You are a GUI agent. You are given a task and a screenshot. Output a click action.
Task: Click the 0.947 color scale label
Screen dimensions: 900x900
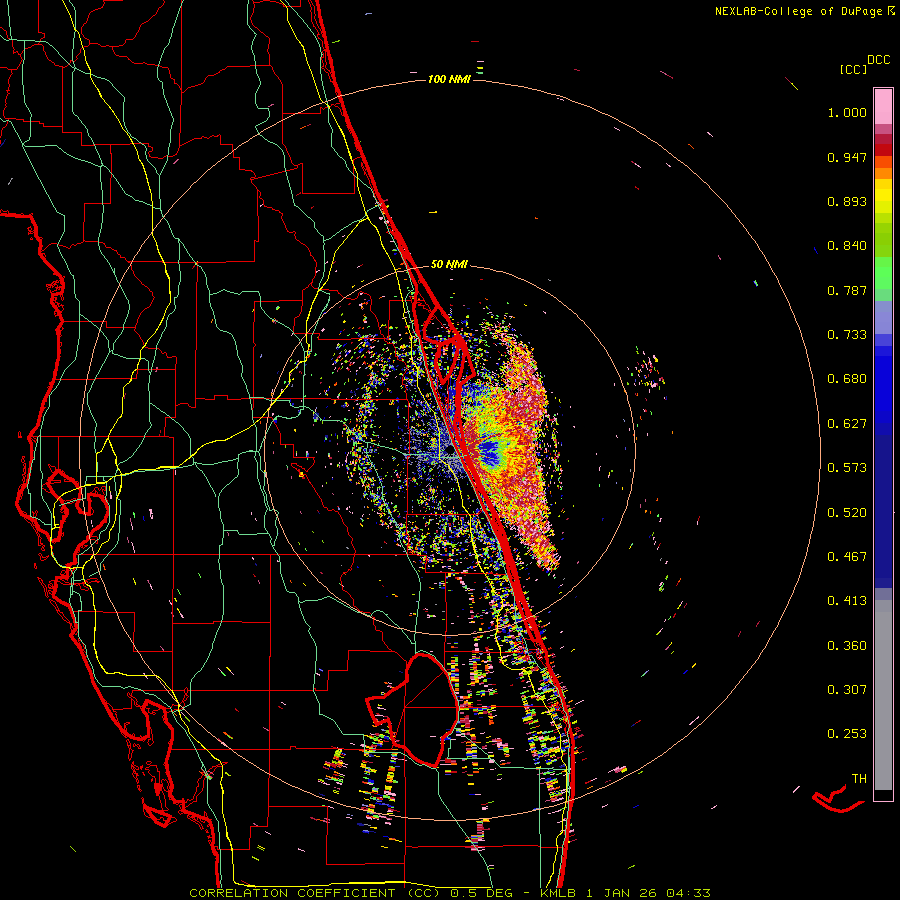847,157
